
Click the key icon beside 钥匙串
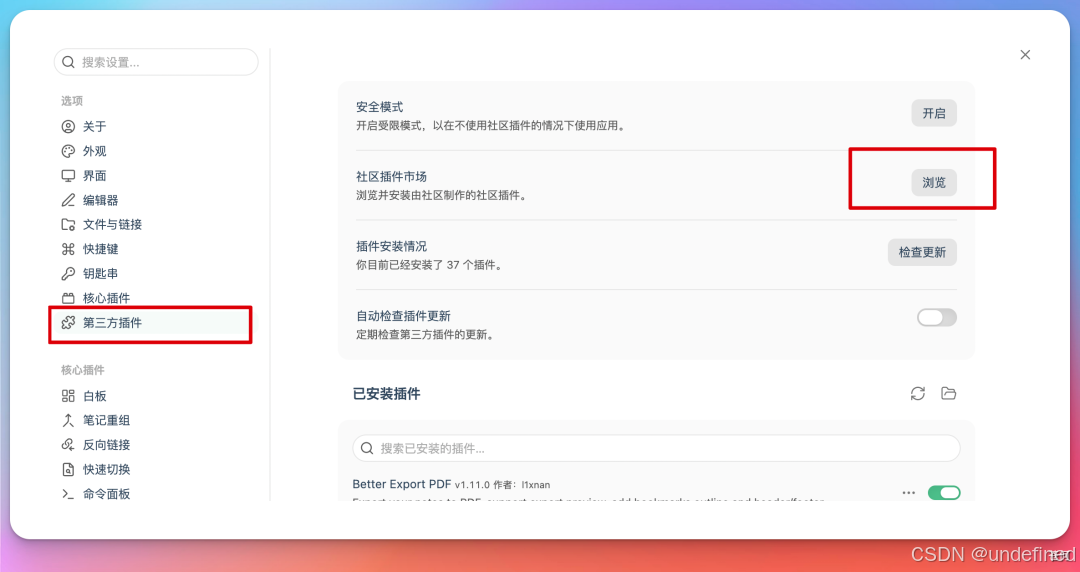point(68,274)
